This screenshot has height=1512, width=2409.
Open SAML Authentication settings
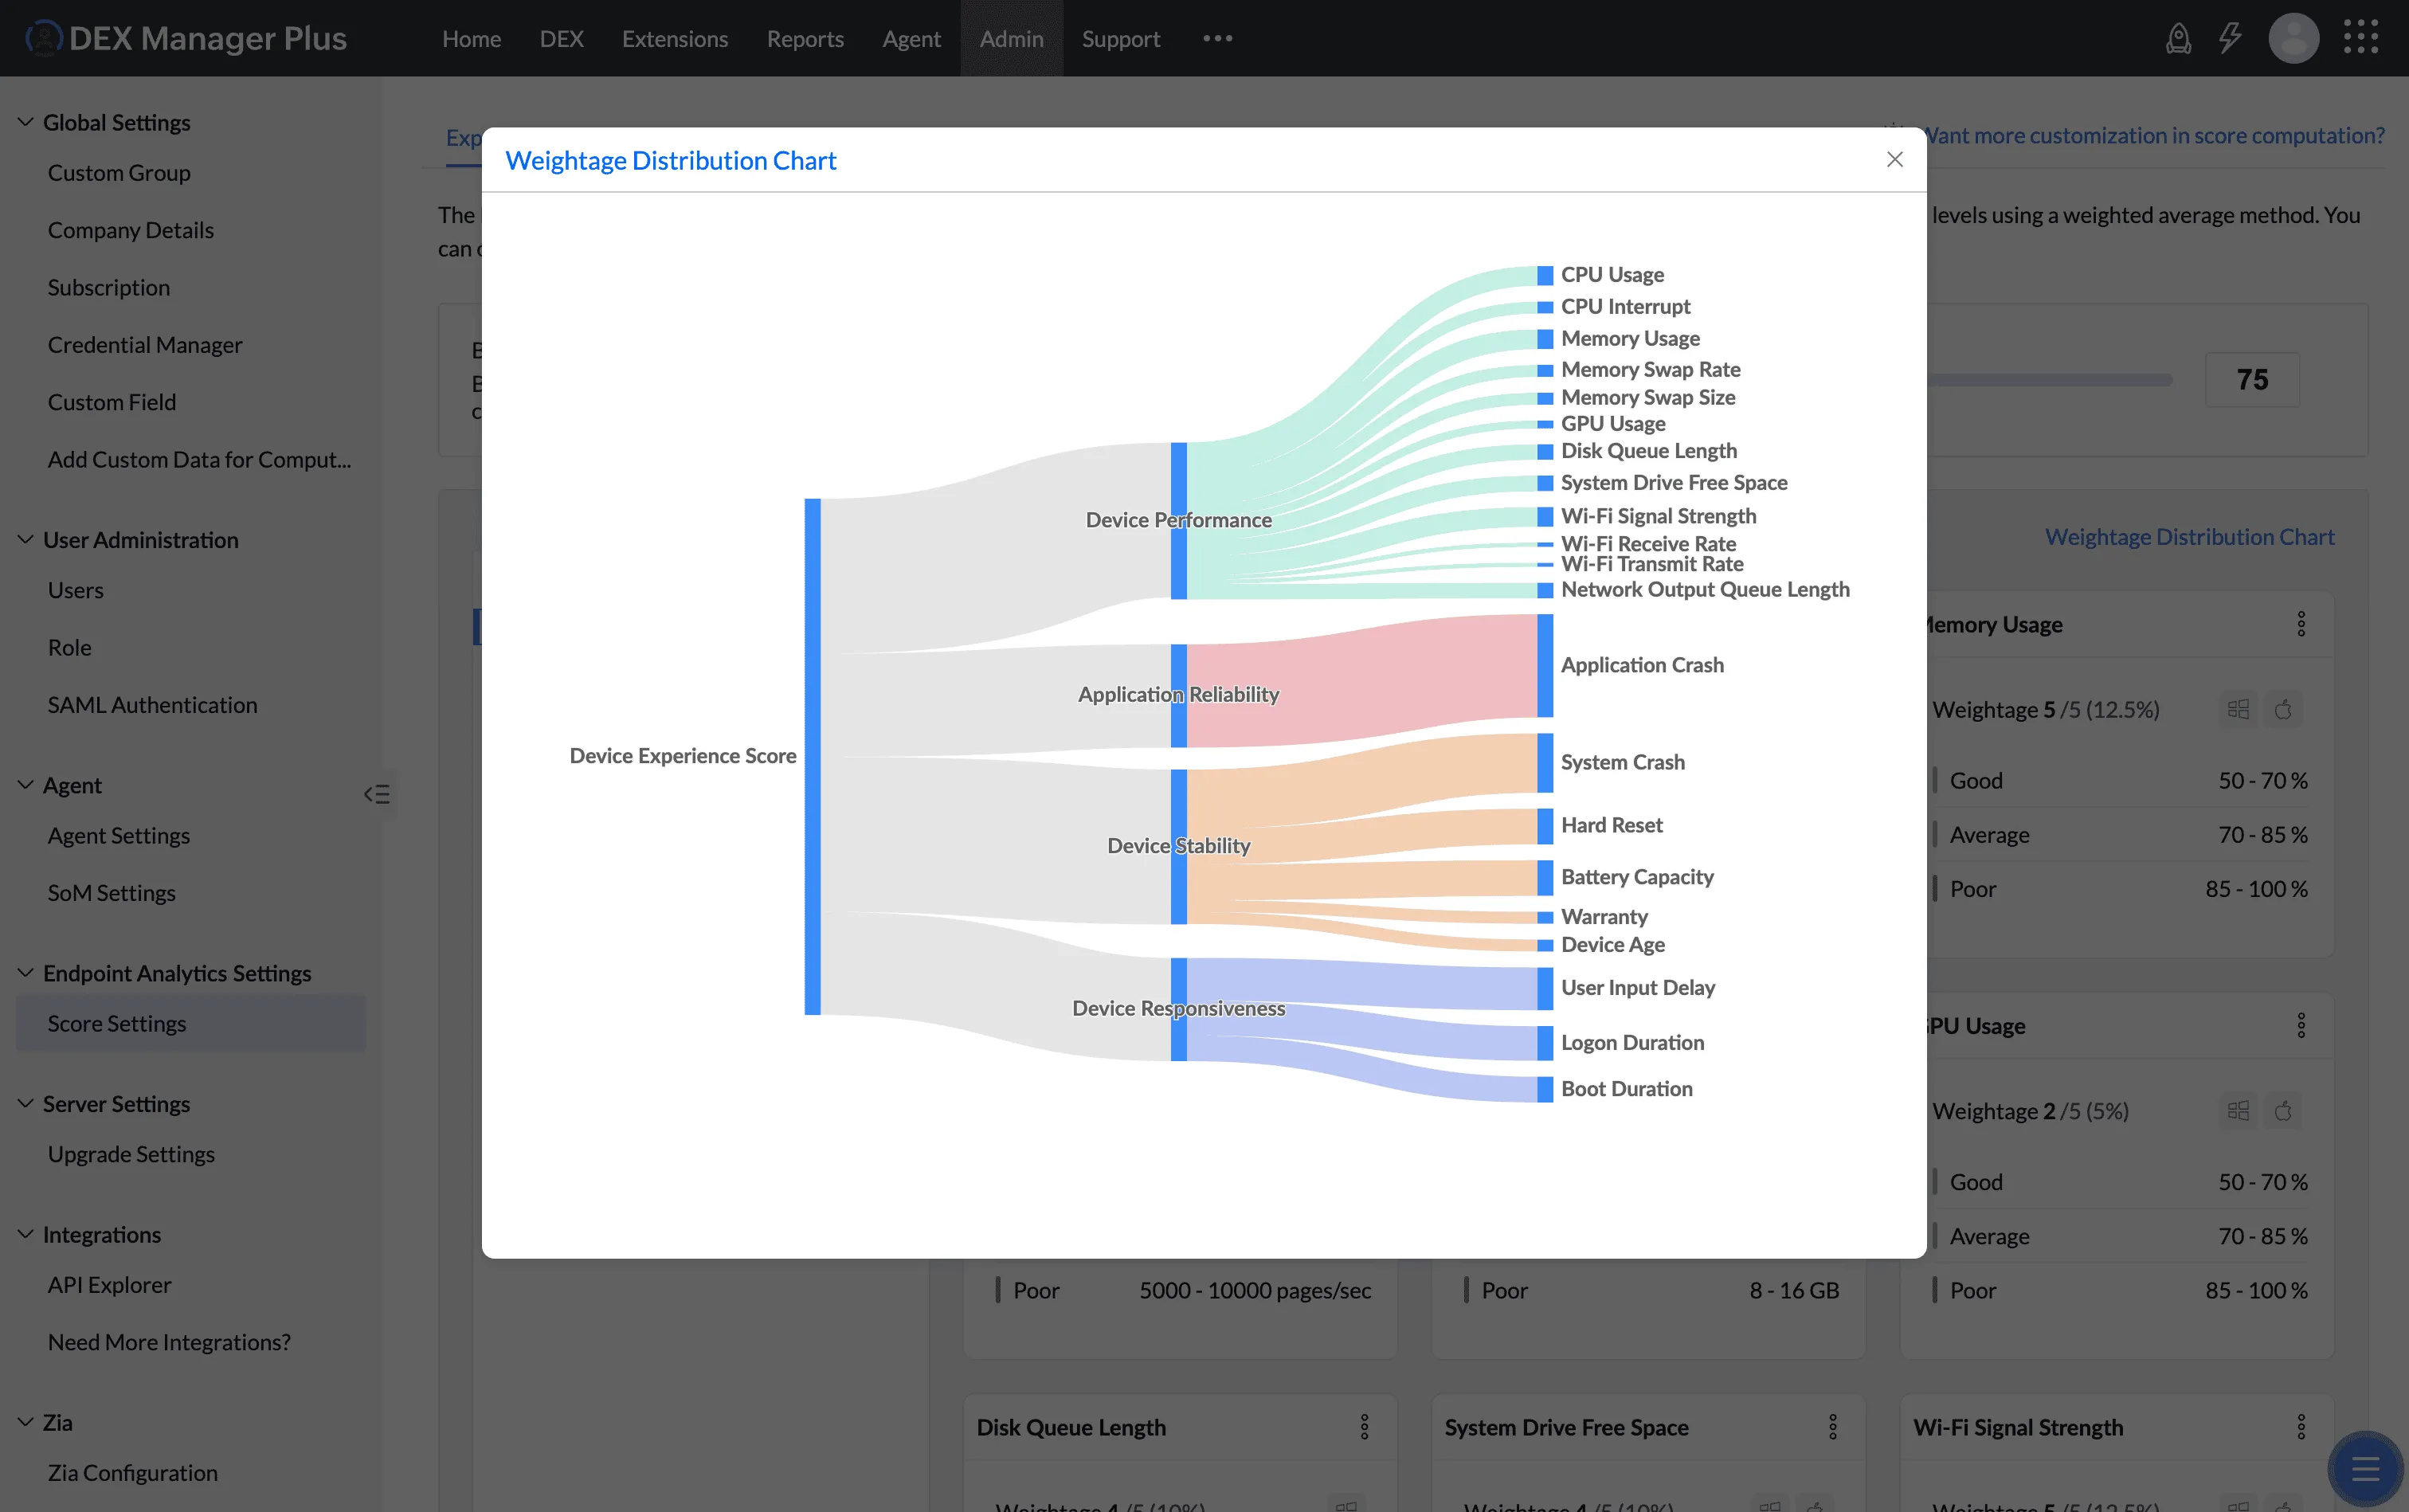152,705
